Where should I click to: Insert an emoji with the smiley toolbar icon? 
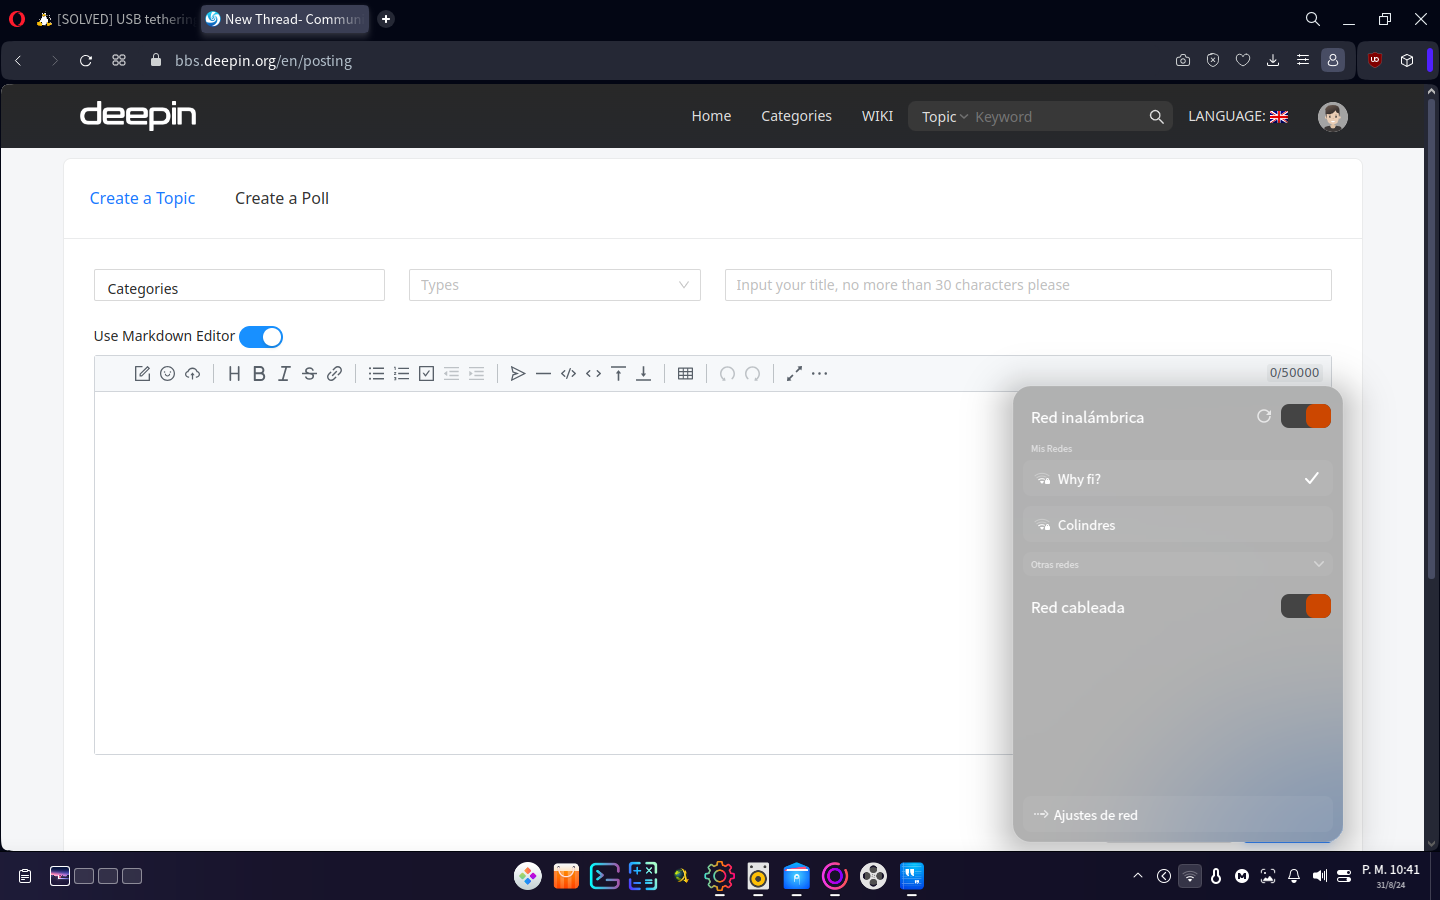168,374
